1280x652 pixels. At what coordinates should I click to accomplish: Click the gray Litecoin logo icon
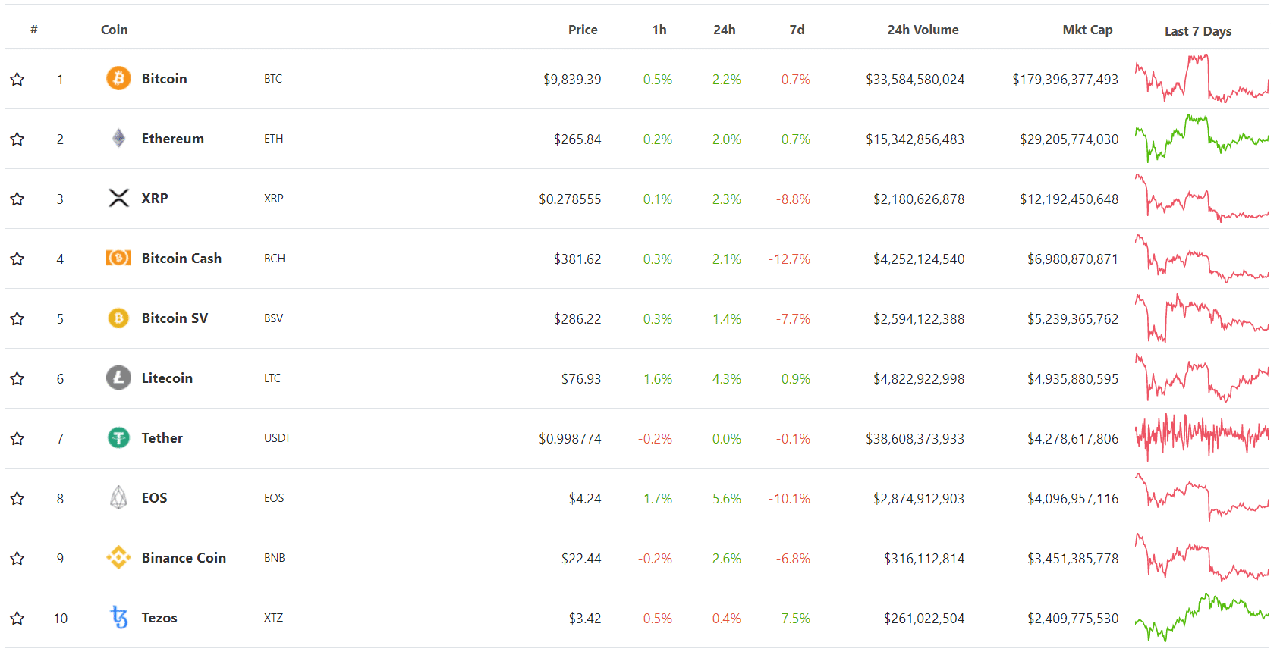tap(118, 378)
